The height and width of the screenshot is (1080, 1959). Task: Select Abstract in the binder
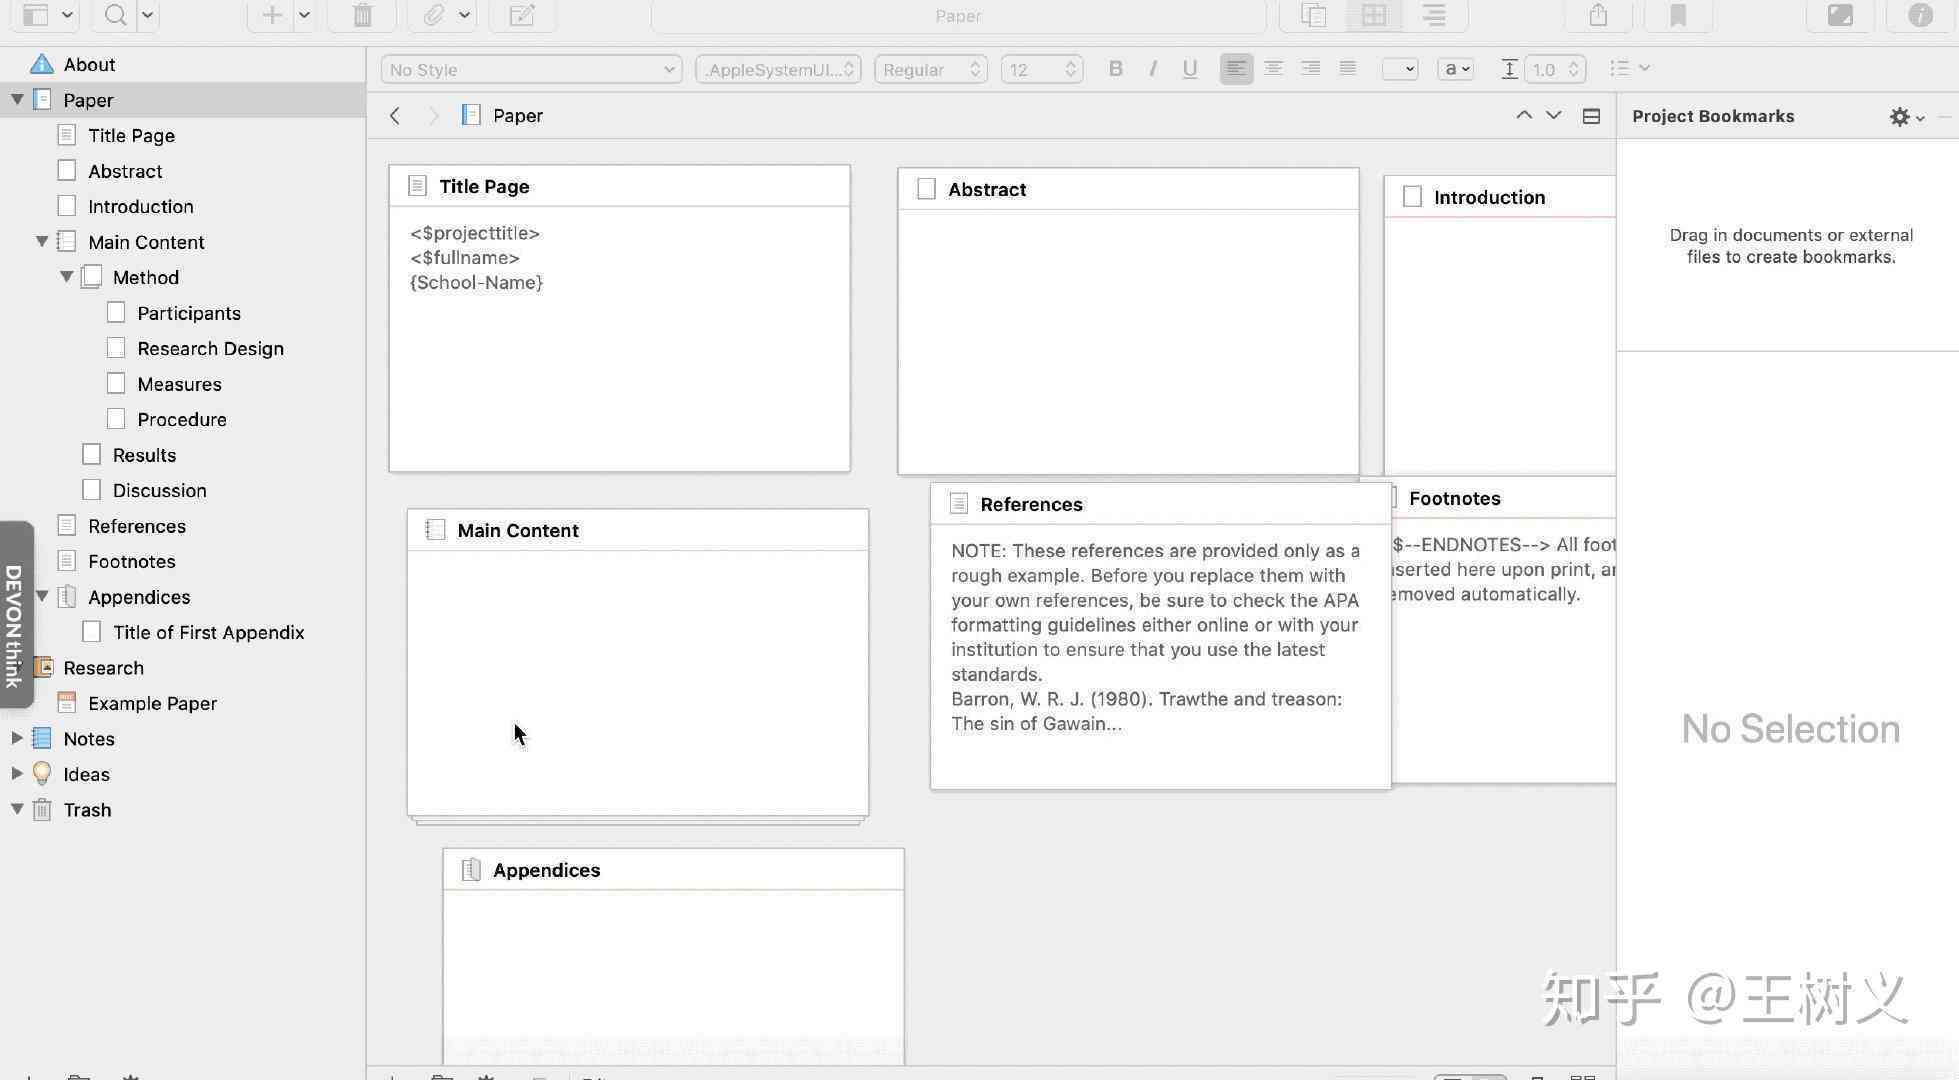point(125,171)
